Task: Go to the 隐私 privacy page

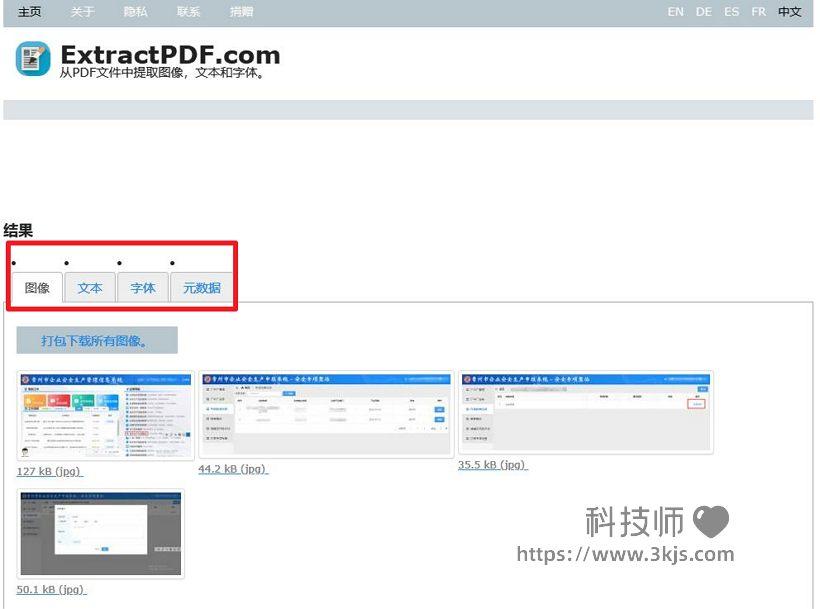Action: click(135, 12)
